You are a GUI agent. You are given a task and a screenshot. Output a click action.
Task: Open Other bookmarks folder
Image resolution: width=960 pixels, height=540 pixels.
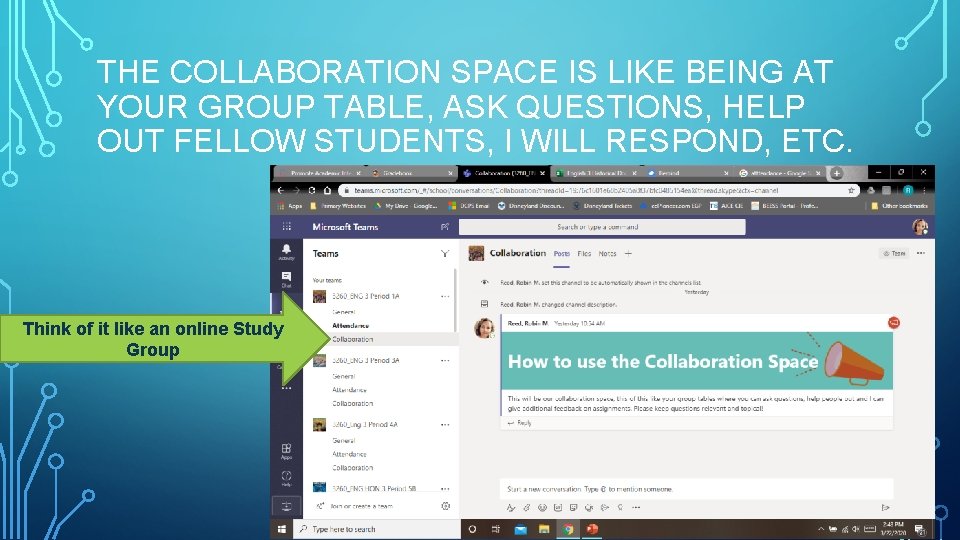tap(899, 206)
